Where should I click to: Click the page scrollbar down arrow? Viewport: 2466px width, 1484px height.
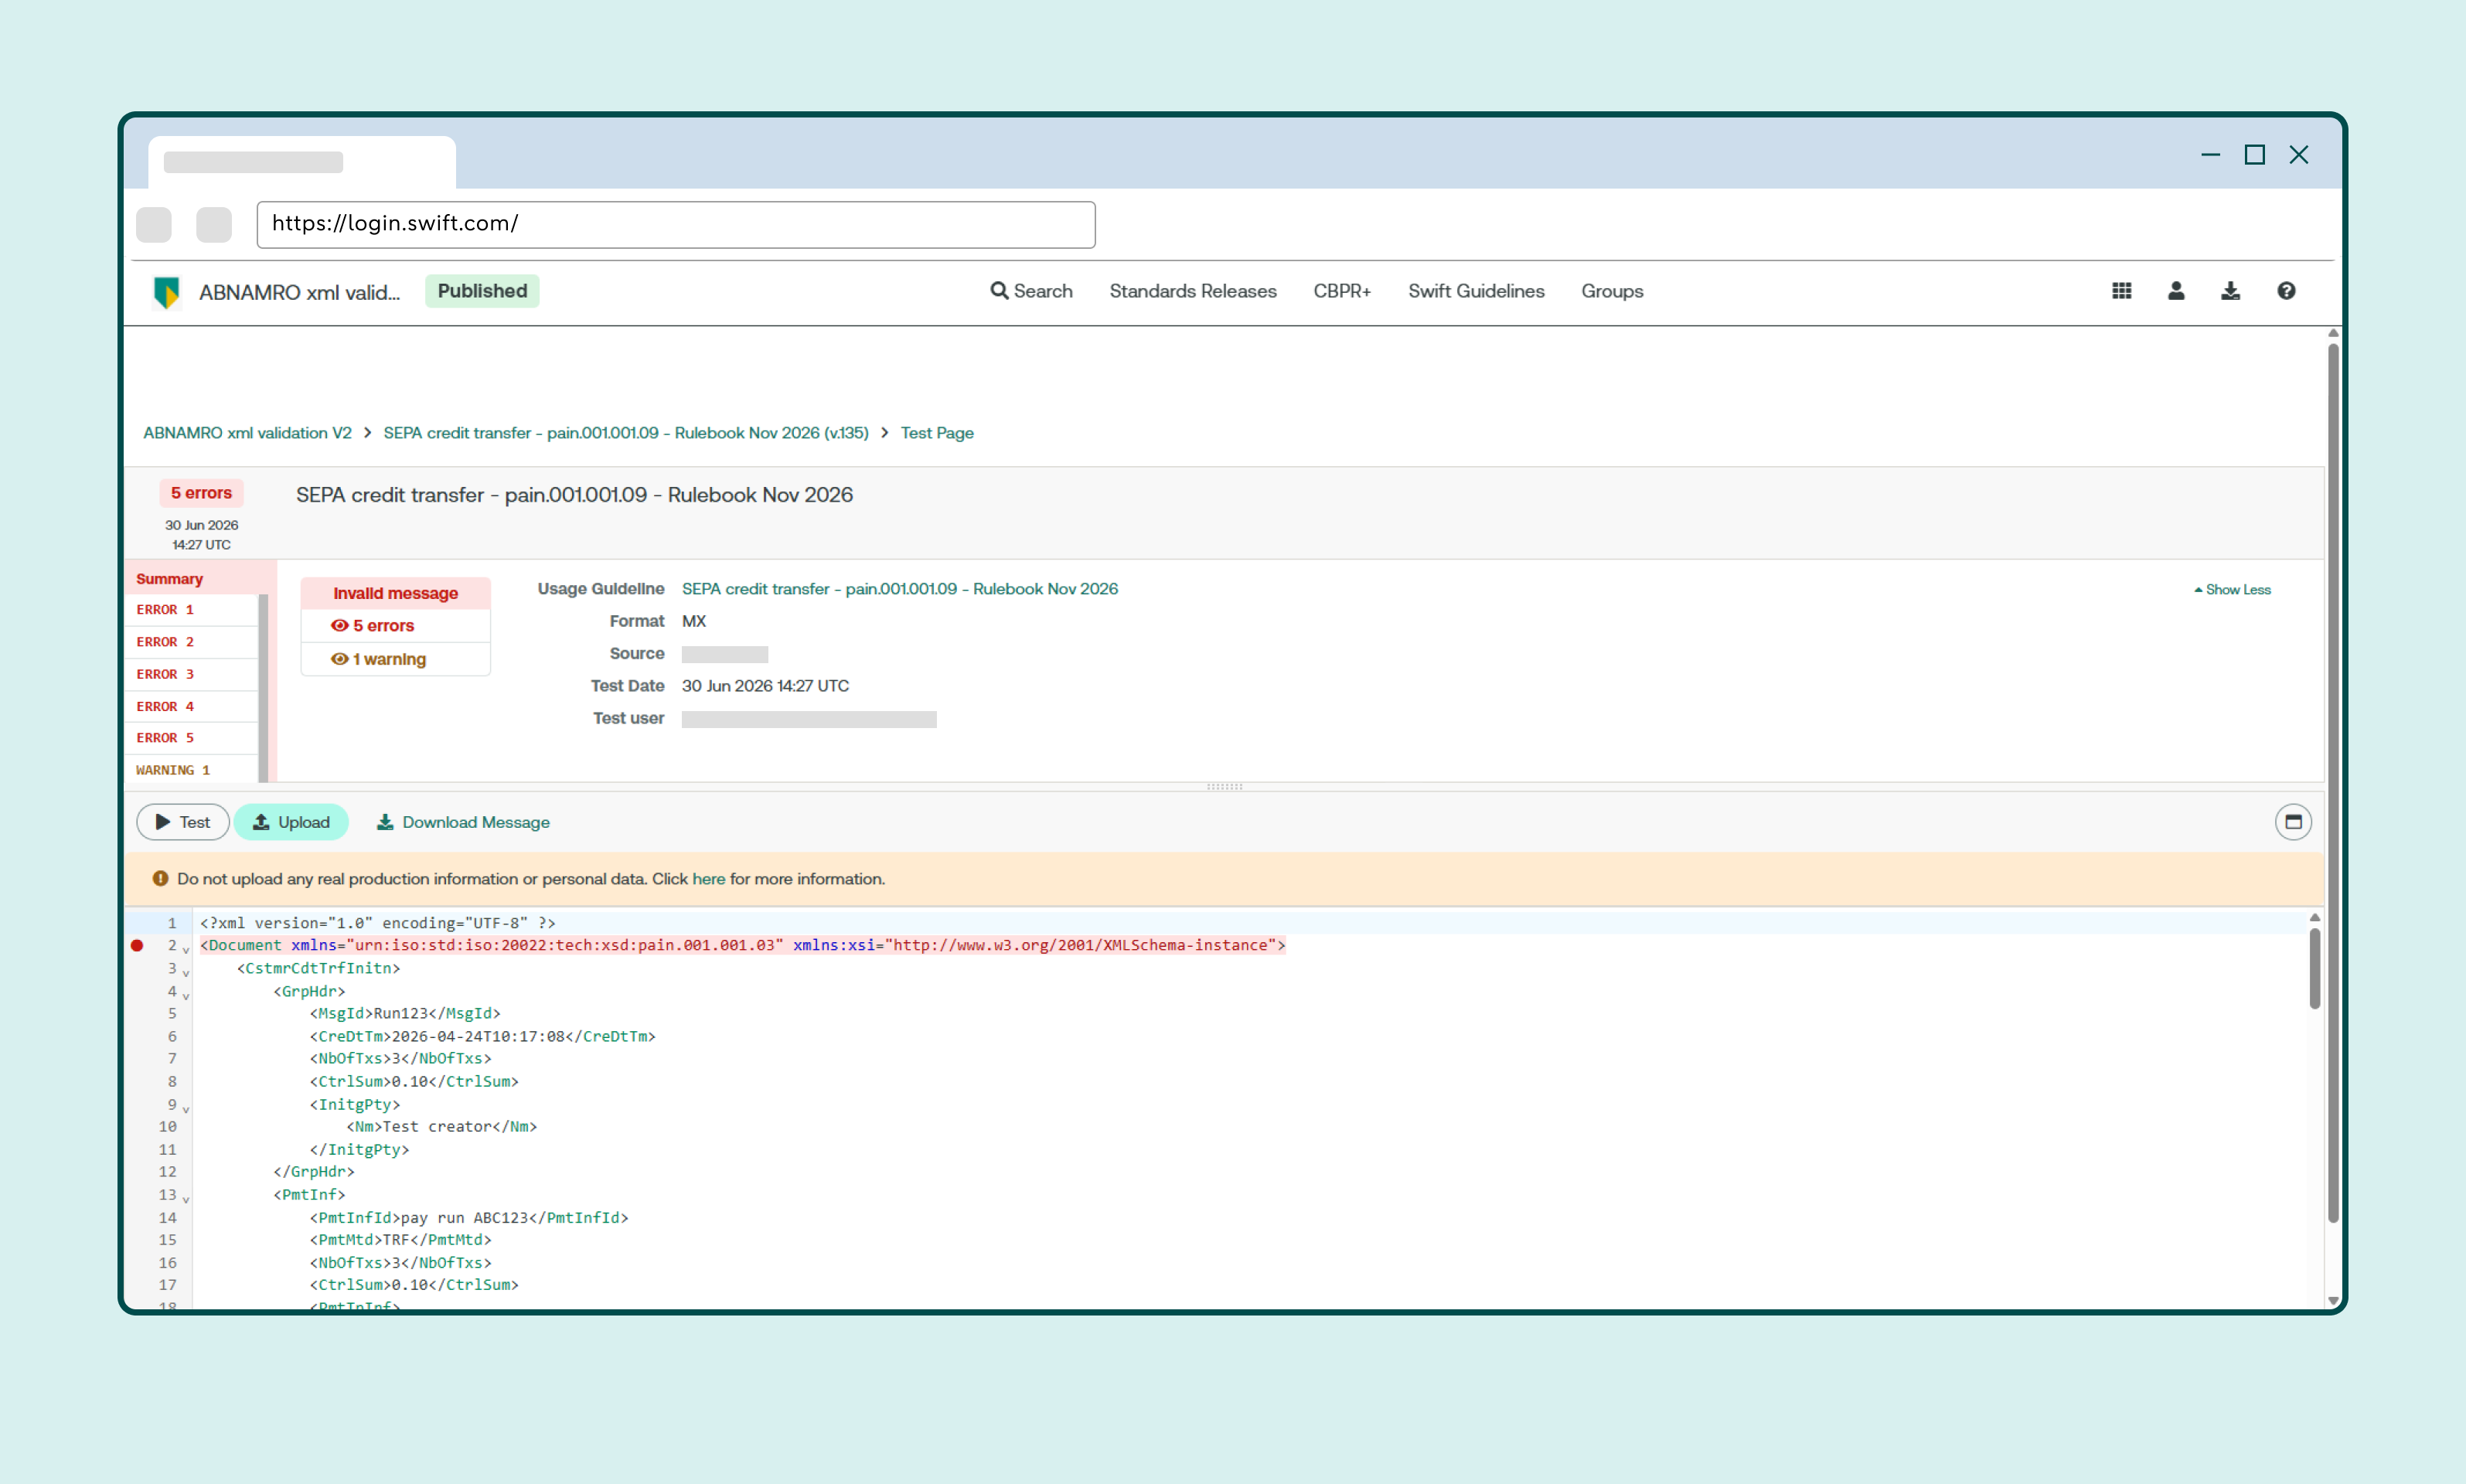click(x=2332, y=1301)
